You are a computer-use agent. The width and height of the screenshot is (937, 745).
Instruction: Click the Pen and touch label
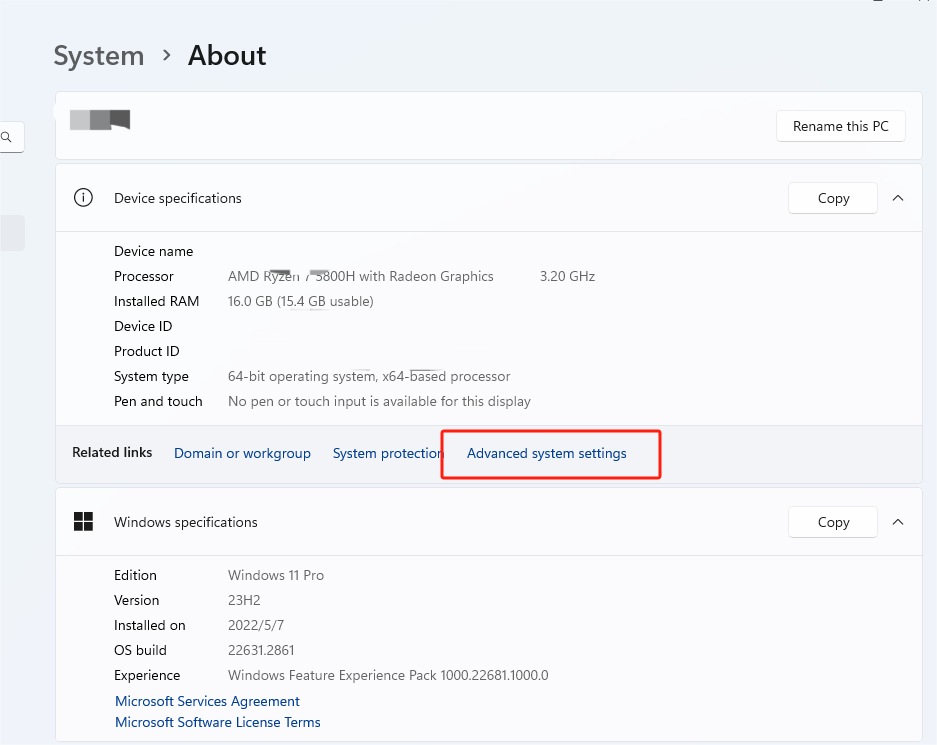[x=158, y=401]
